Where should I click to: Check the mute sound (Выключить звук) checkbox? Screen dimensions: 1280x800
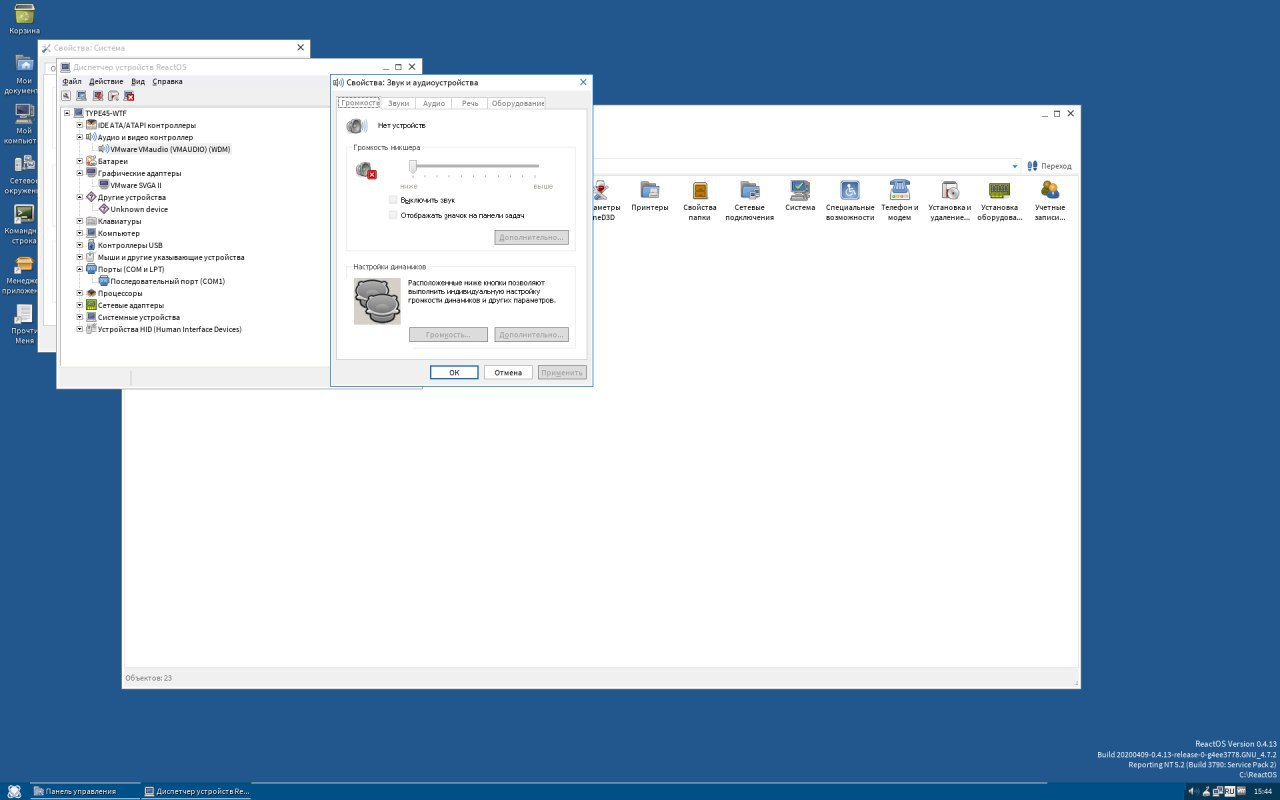[x=393, y=200]
